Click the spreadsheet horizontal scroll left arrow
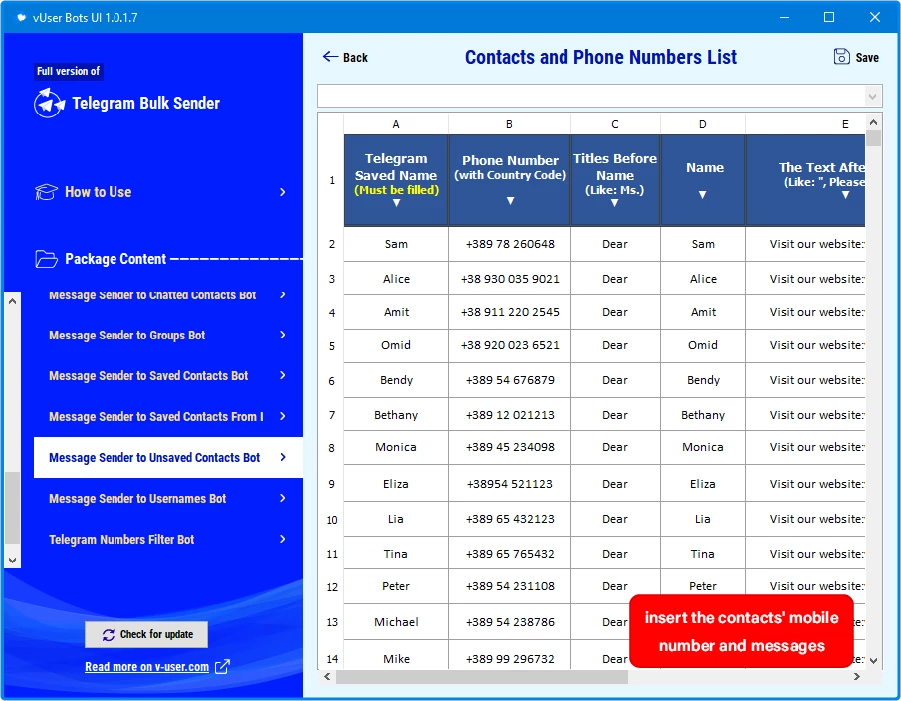Screen dimensions: 901x701 click(x=327, y=676)
